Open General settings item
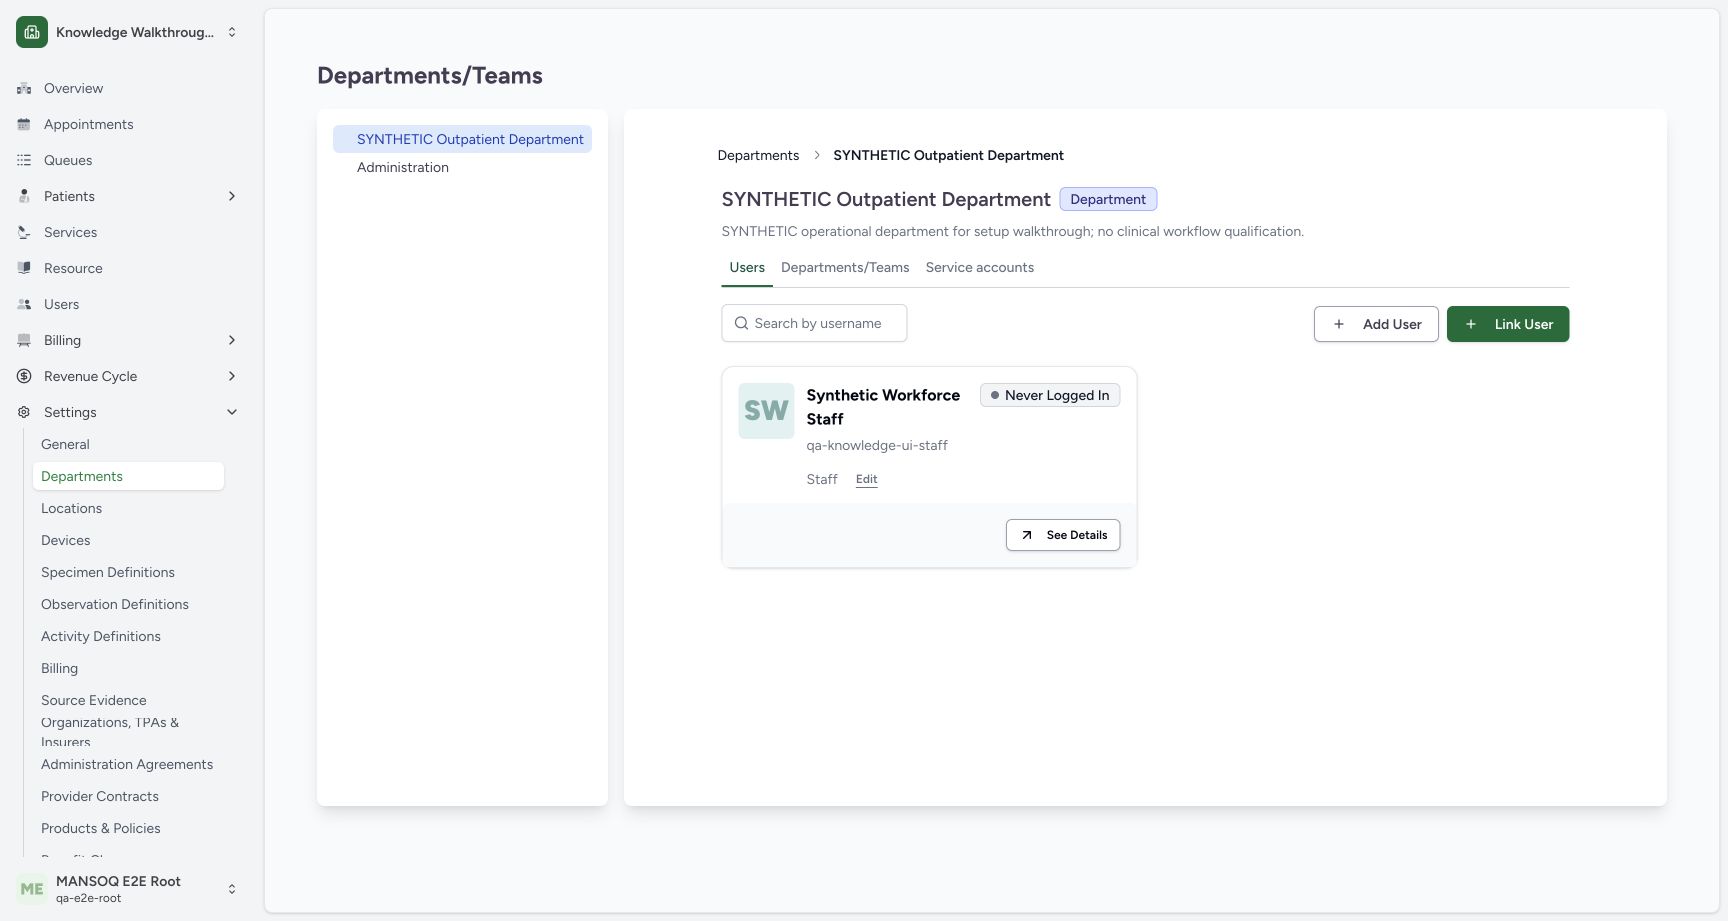Image resolution: width=1728 pixels, height=921 pixels. [128, 444]
